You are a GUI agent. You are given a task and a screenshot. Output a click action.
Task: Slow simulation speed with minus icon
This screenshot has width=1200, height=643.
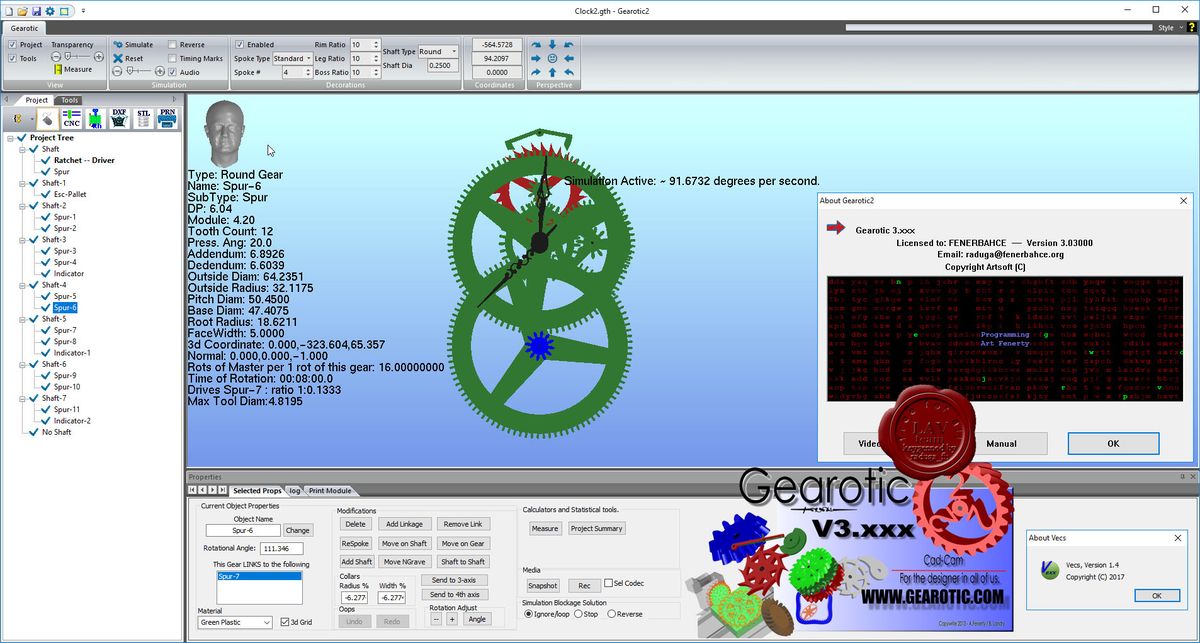[x=117, y=72]
